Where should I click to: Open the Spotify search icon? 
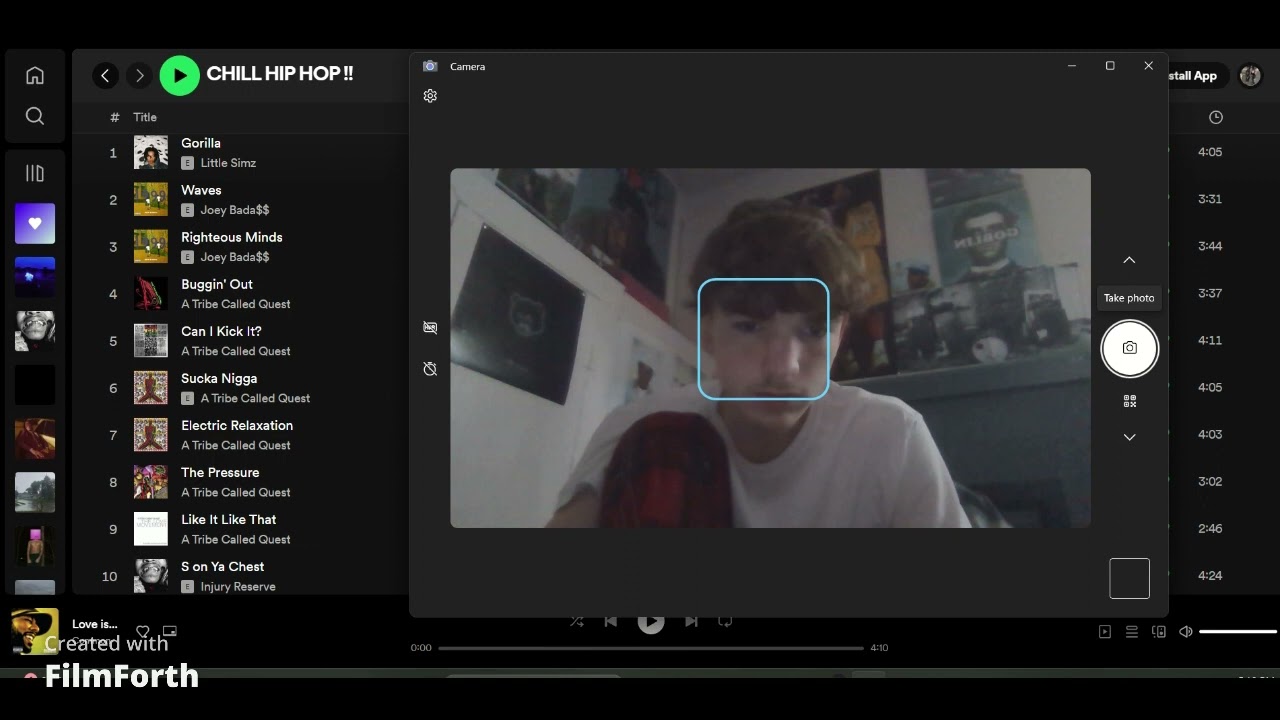point(35,116)
